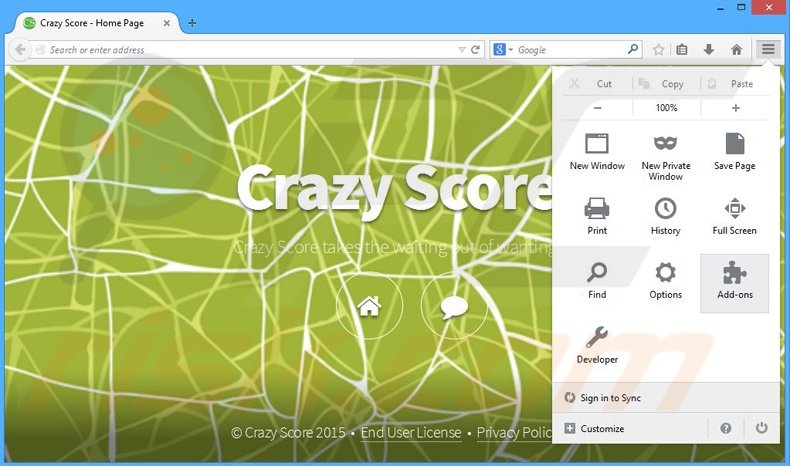Zoom in with the plus button
Viewport: 790px width, 466px height.
tap(736, 108)
